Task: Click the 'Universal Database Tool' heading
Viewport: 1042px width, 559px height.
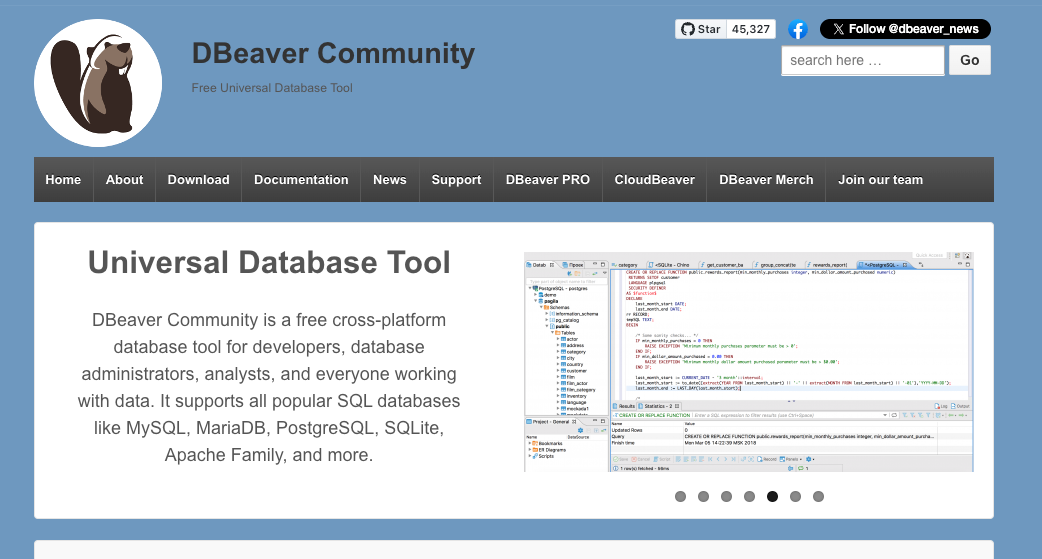Action: tap(269, 262)
